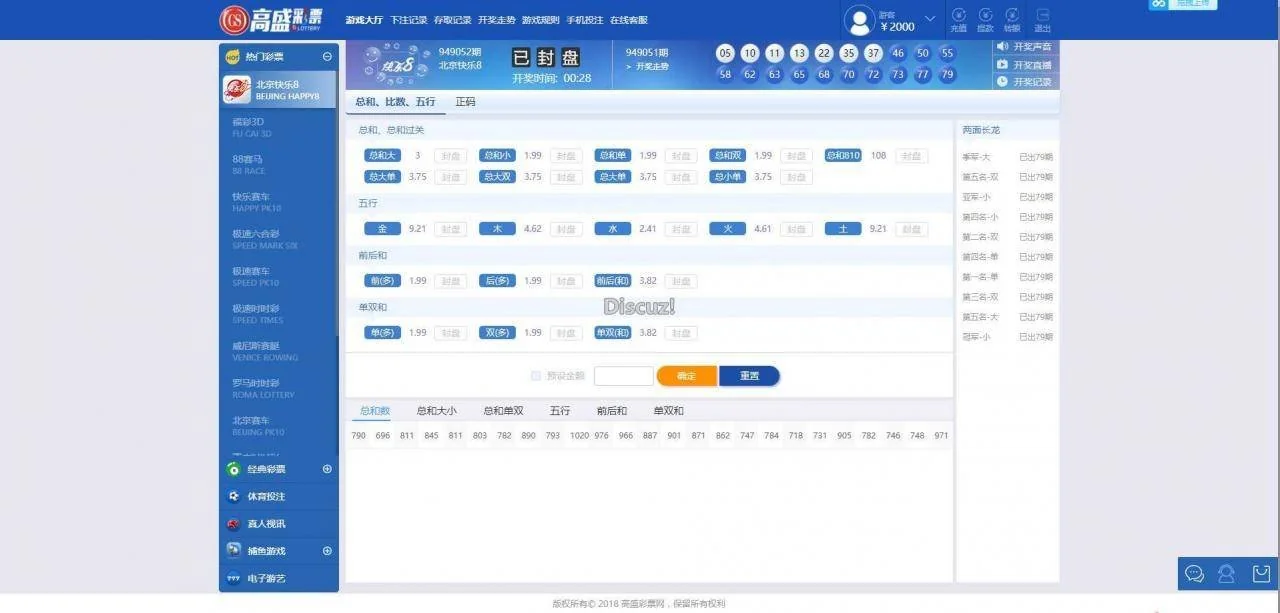1280x613 pixels.
Task: Expand the 经典彩票 section
Action: click(327, 469)
